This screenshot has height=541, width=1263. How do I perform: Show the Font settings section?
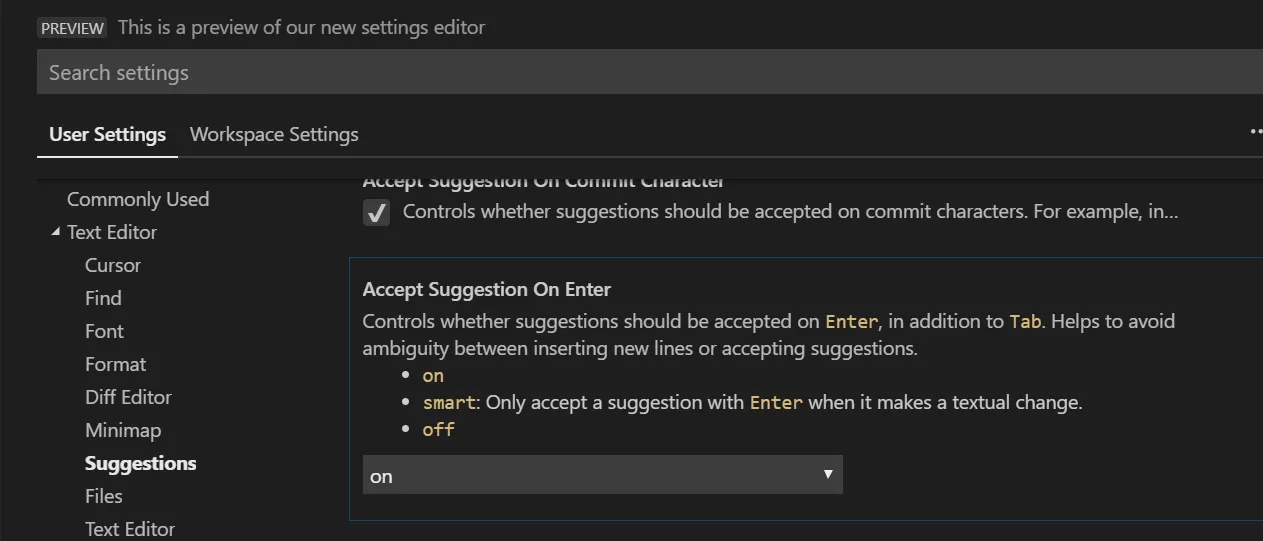pos(104,331)
